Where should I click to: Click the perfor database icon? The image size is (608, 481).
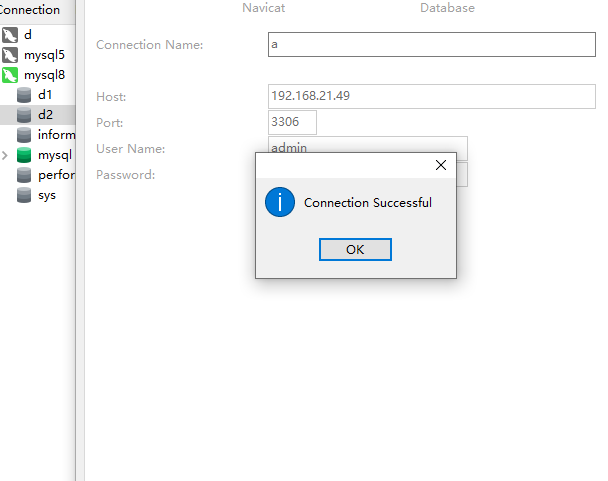[x=24, y=175]
